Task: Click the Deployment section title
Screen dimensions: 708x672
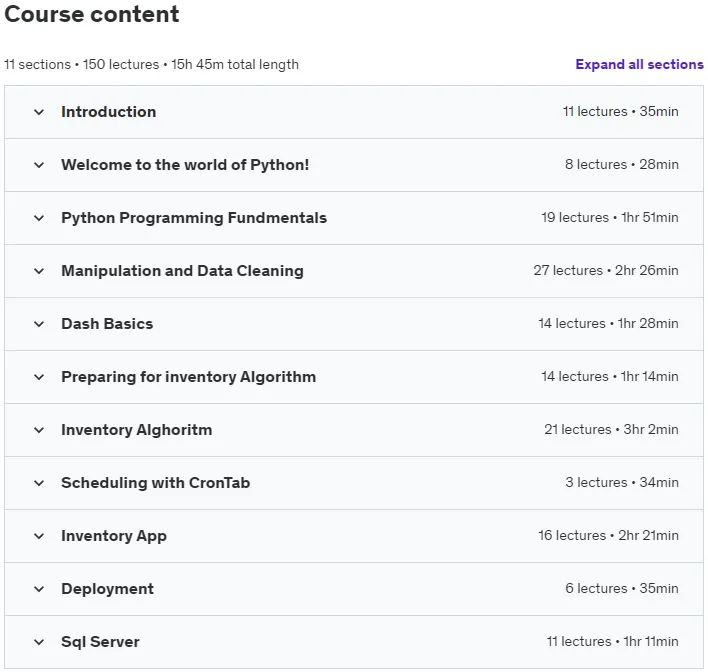Action: tap(107, 589)
